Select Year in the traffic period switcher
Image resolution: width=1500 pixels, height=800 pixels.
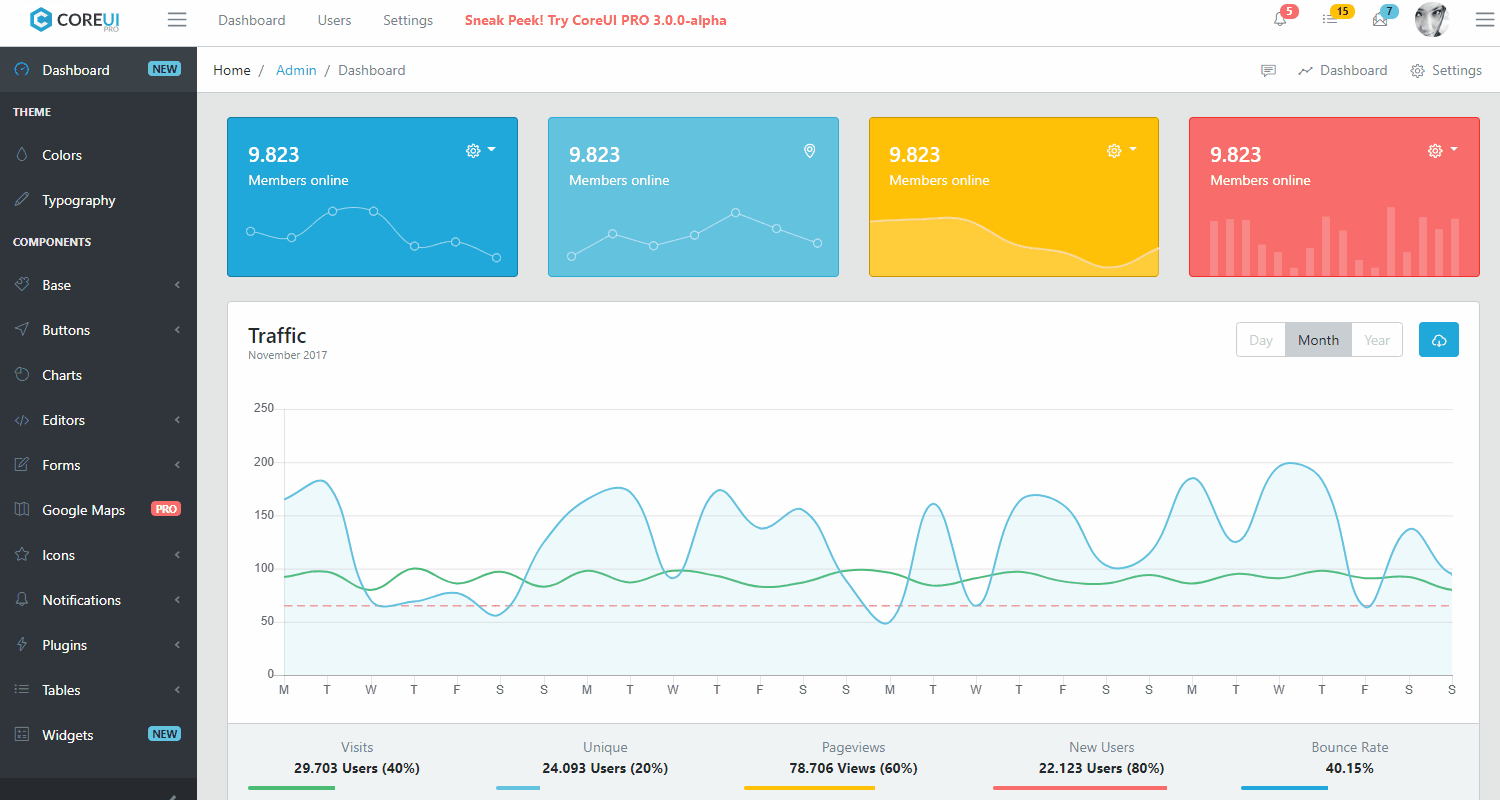pos(1377,339)
